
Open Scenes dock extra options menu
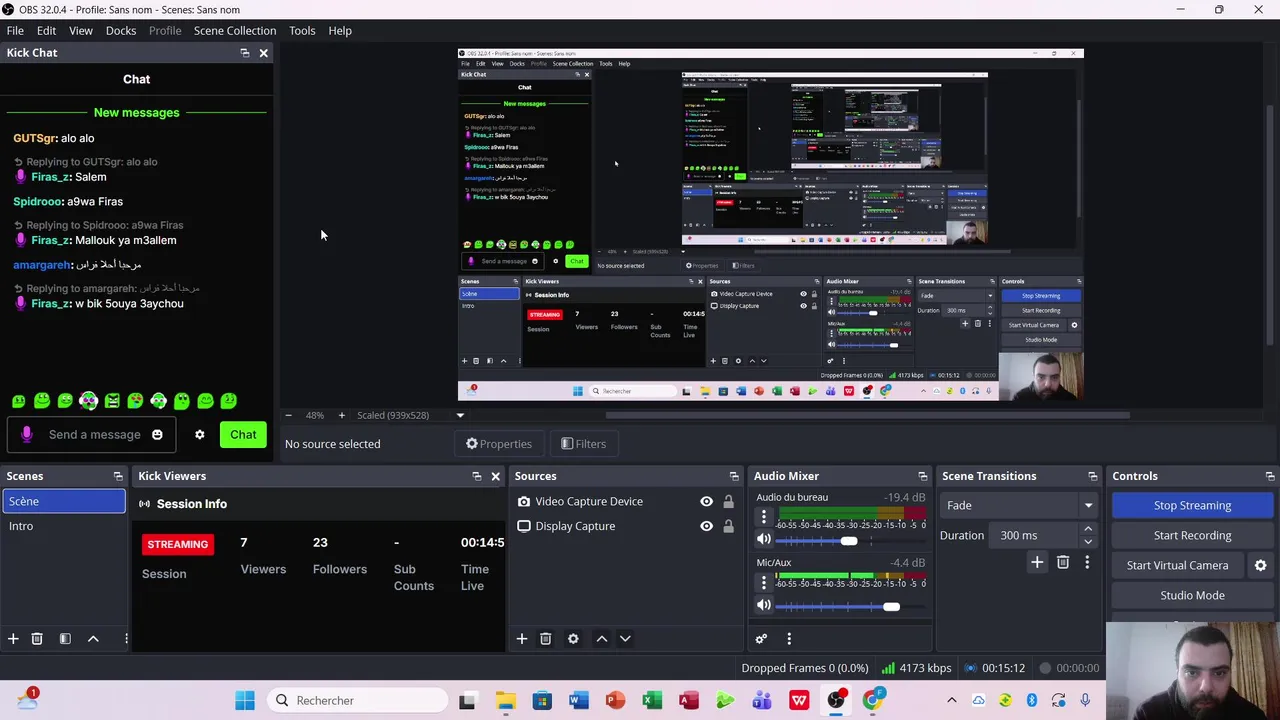126,638
